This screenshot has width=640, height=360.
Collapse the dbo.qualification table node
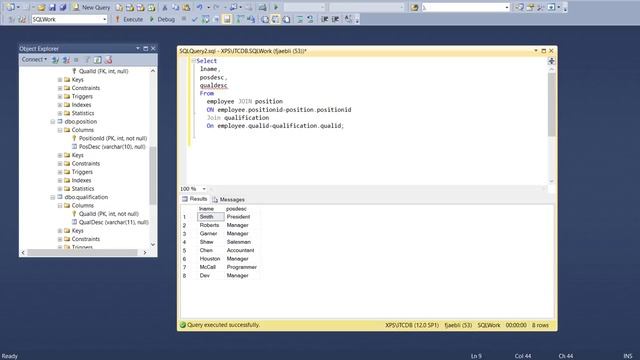coord(53,197)
